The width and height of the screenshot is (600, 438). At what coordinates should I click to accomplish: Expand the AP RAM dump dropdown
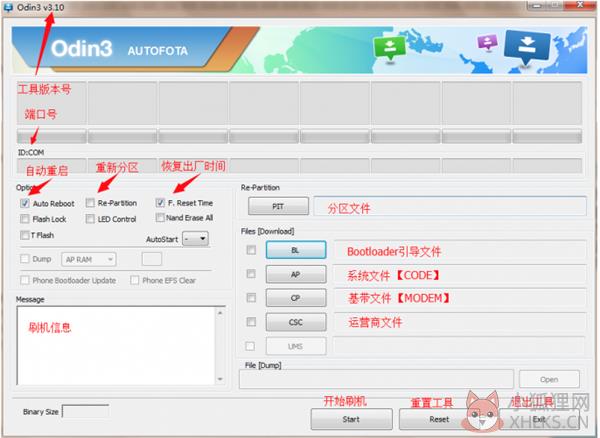pos(89,259)
